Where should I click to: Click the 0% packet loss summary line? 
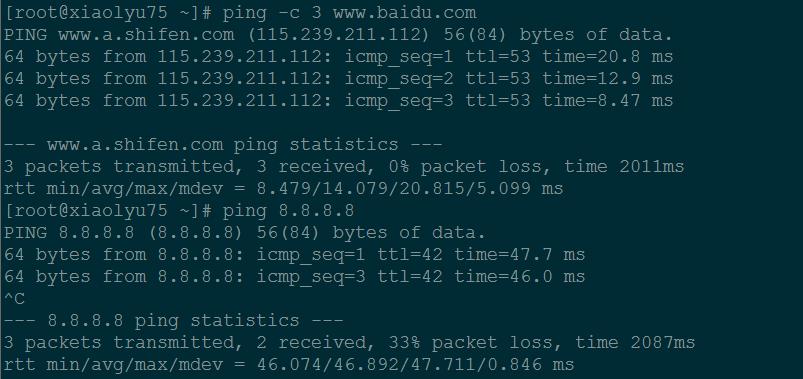coord(344,167)
